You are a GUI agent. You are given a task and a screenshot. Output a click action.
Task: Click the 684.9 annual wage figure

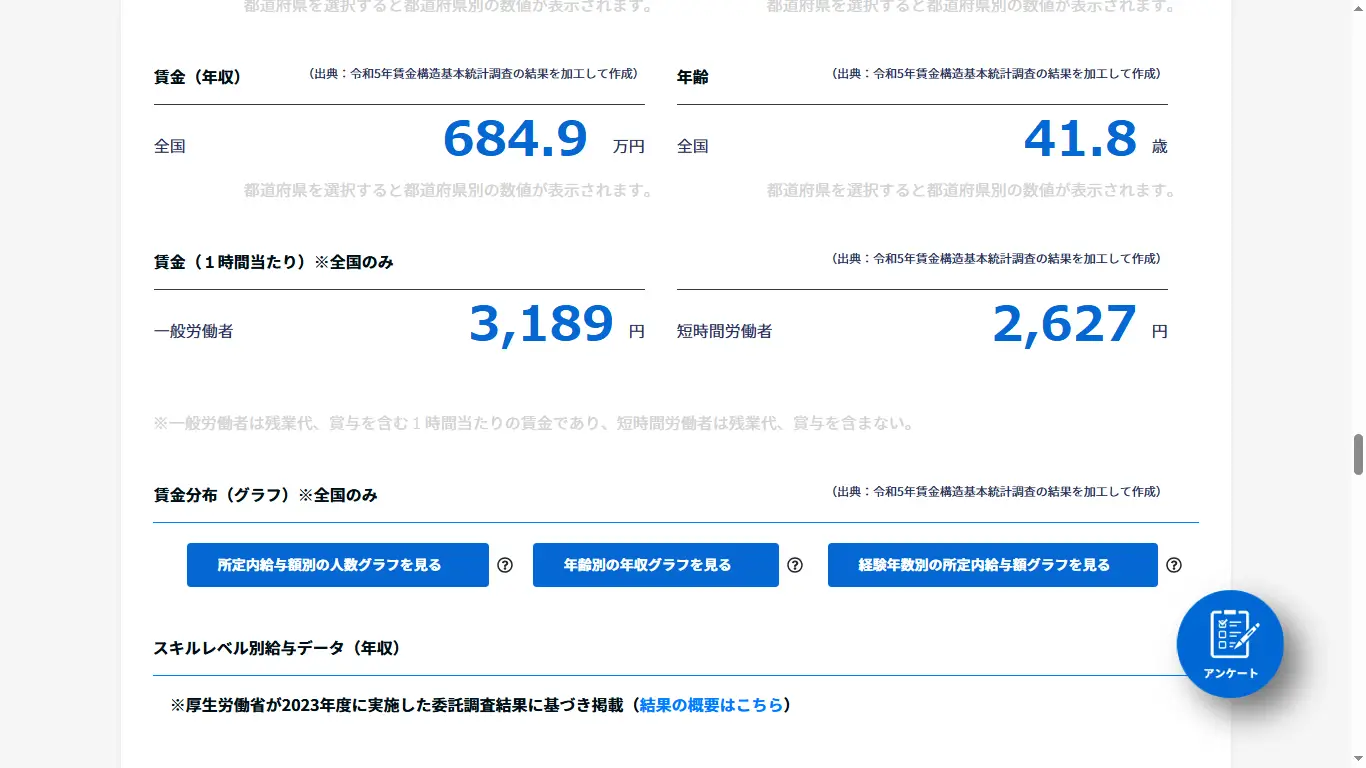coord(514,139)
